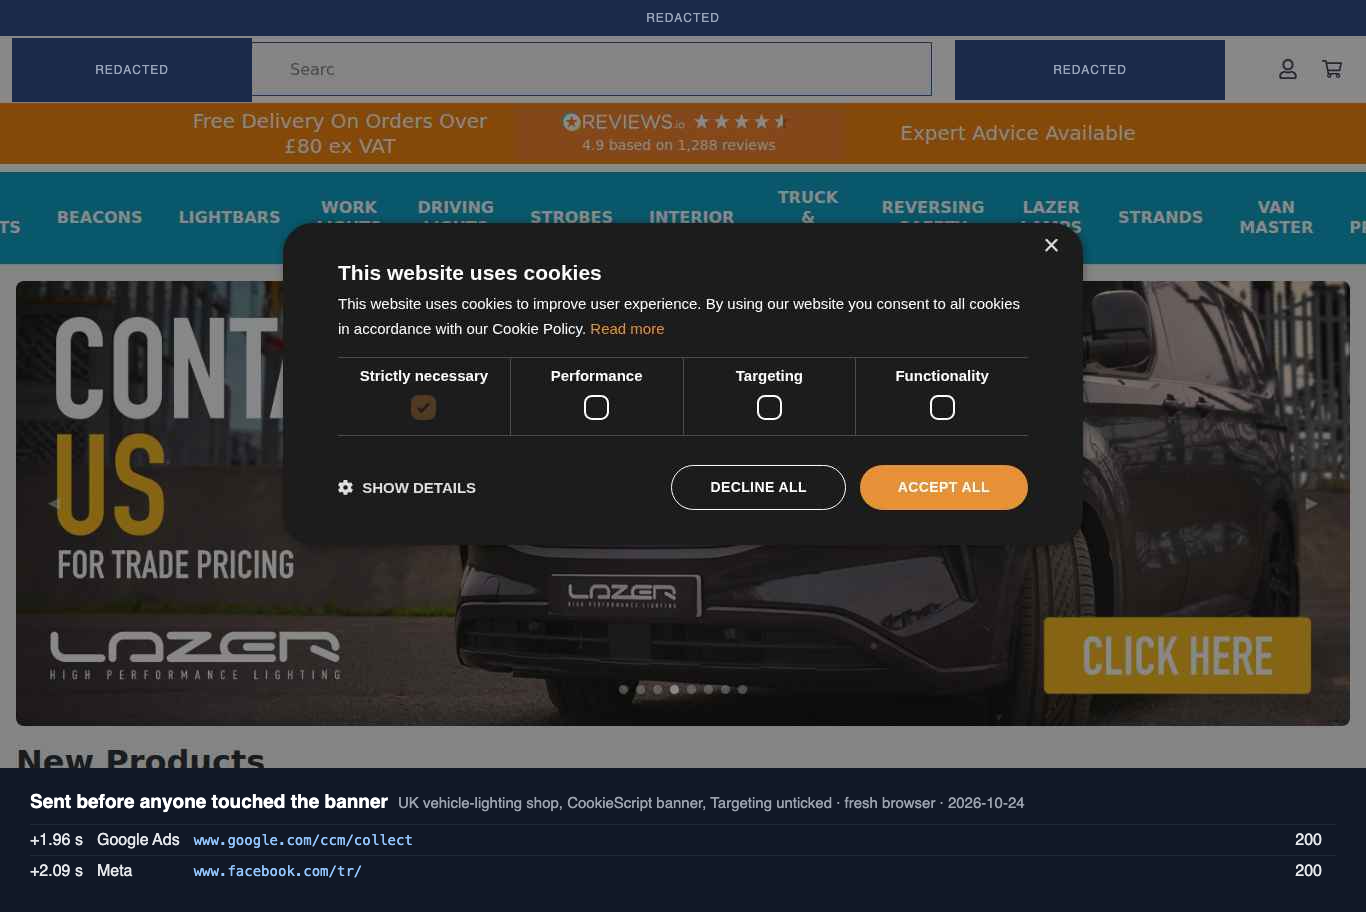
Task: Follow the Read more cookie policy link
Action: 627,328
